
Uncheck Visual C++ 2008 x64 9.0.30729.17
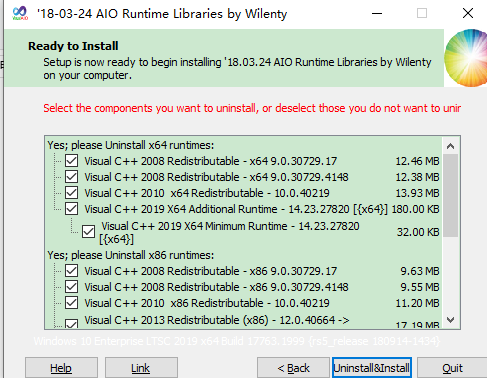coord(72,161)
